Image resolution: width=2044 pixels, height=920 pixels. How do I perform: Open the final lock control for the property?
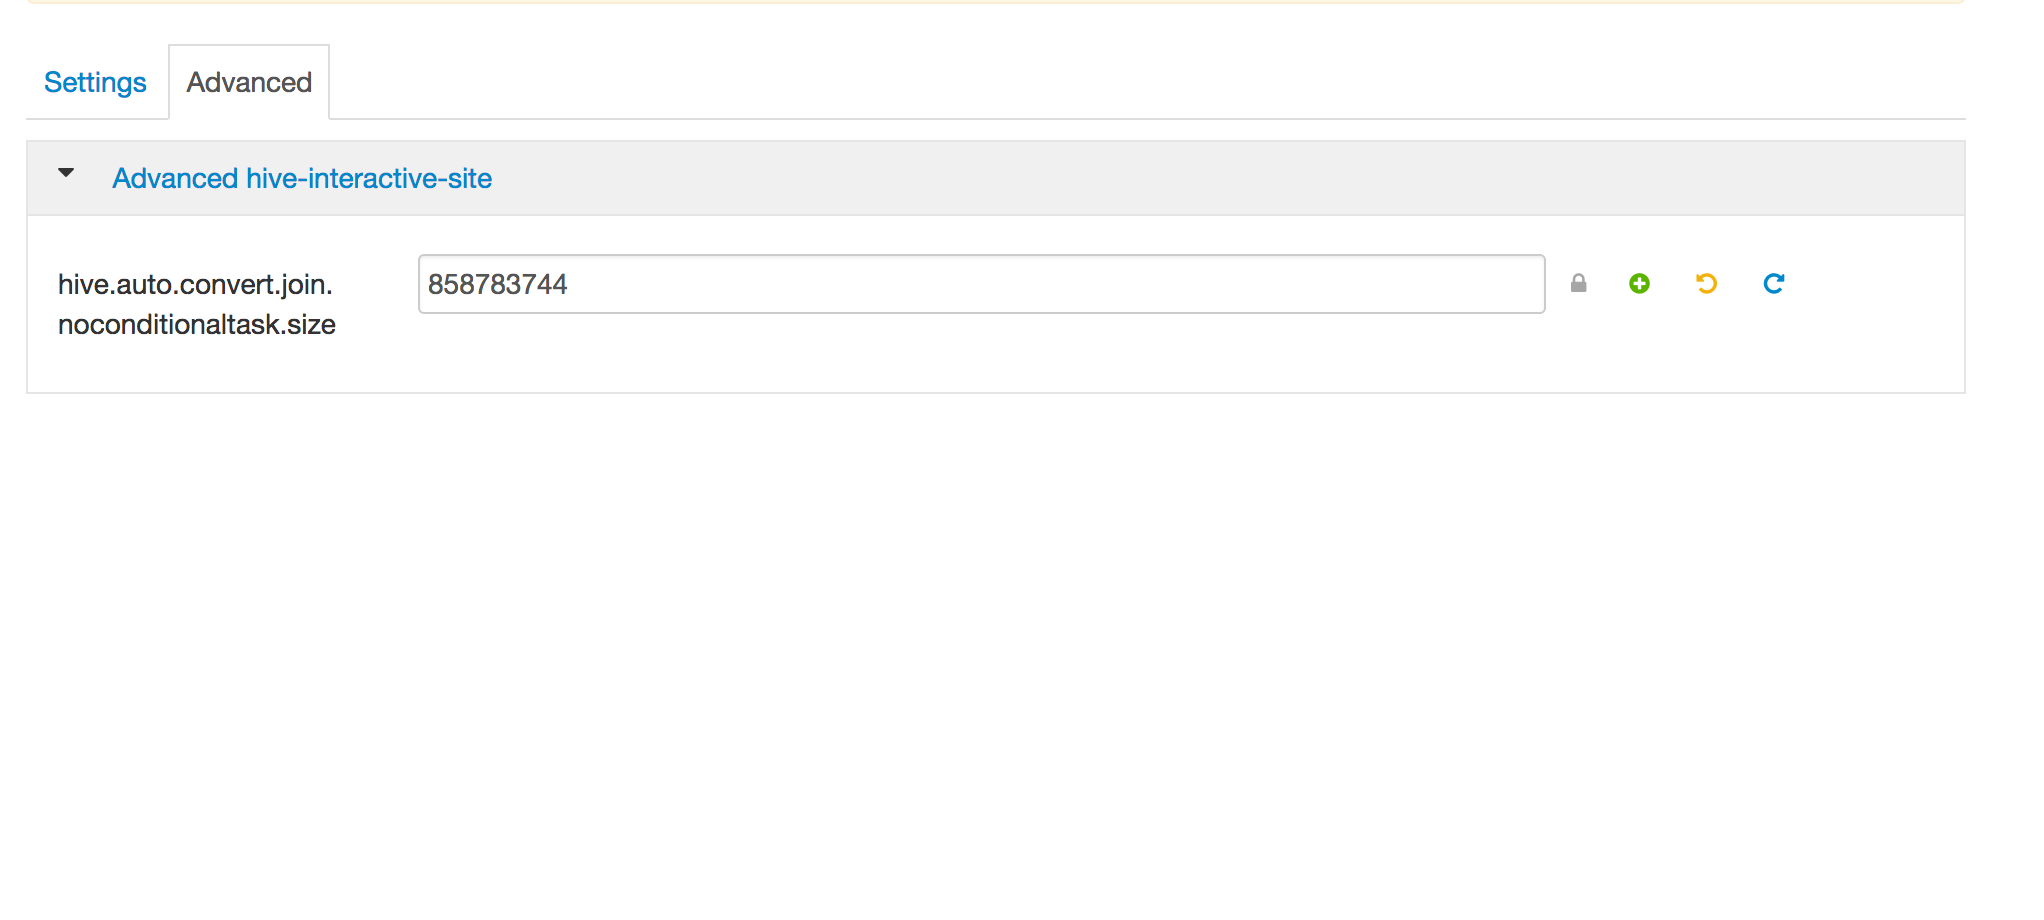(x=1580, y=284)
